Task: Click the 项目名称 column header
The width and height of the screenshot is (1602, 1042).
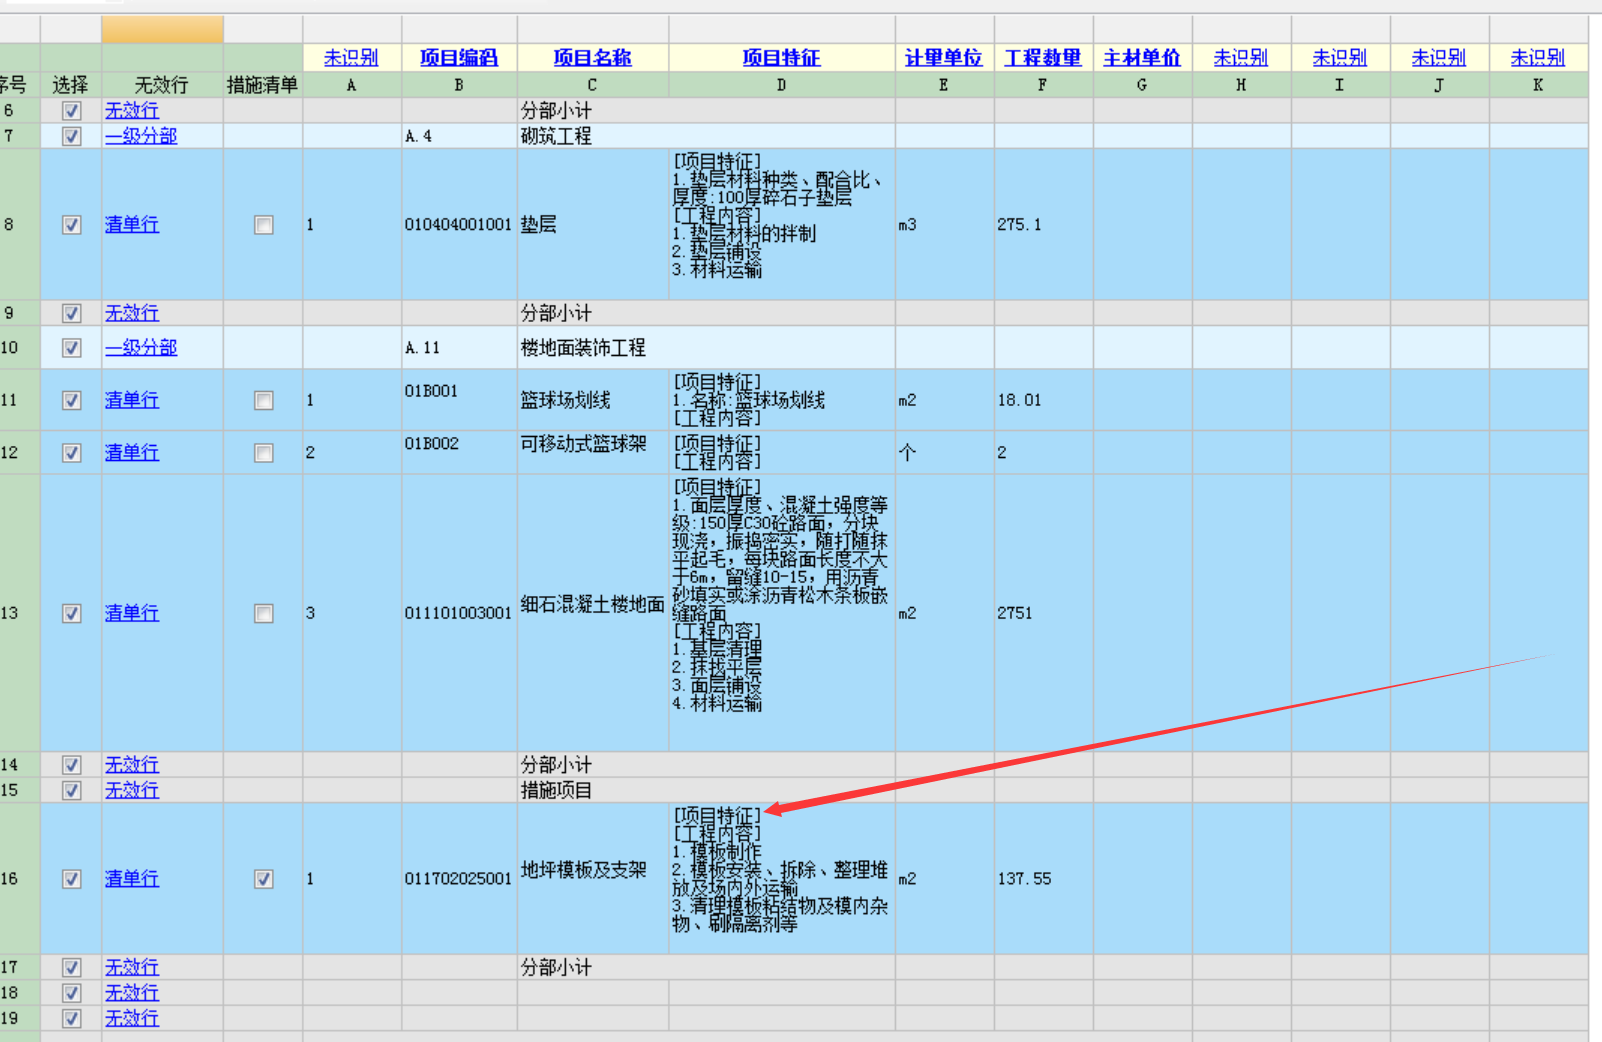Action: pos(592,58)
